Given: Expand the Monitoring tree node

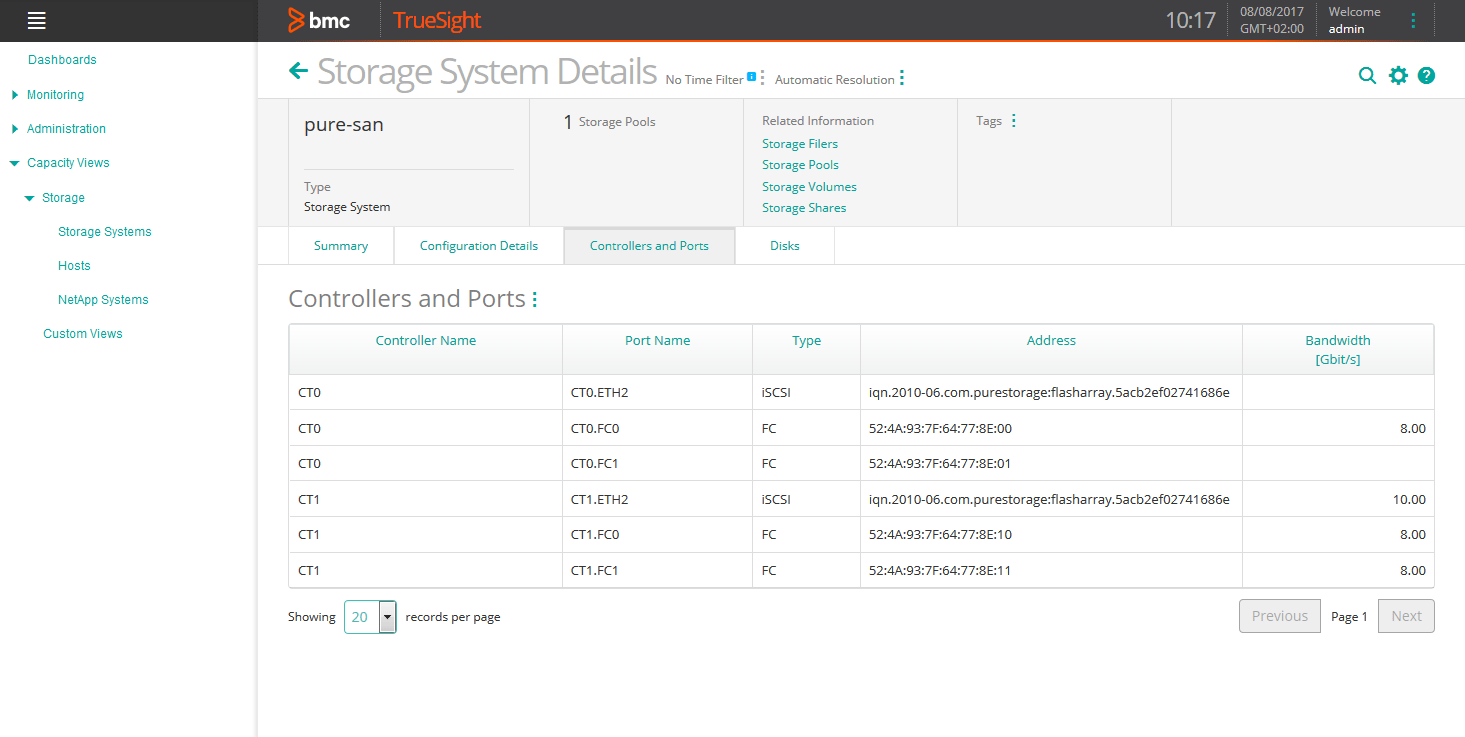Looking at the screenshot, I should pos(15,95).
